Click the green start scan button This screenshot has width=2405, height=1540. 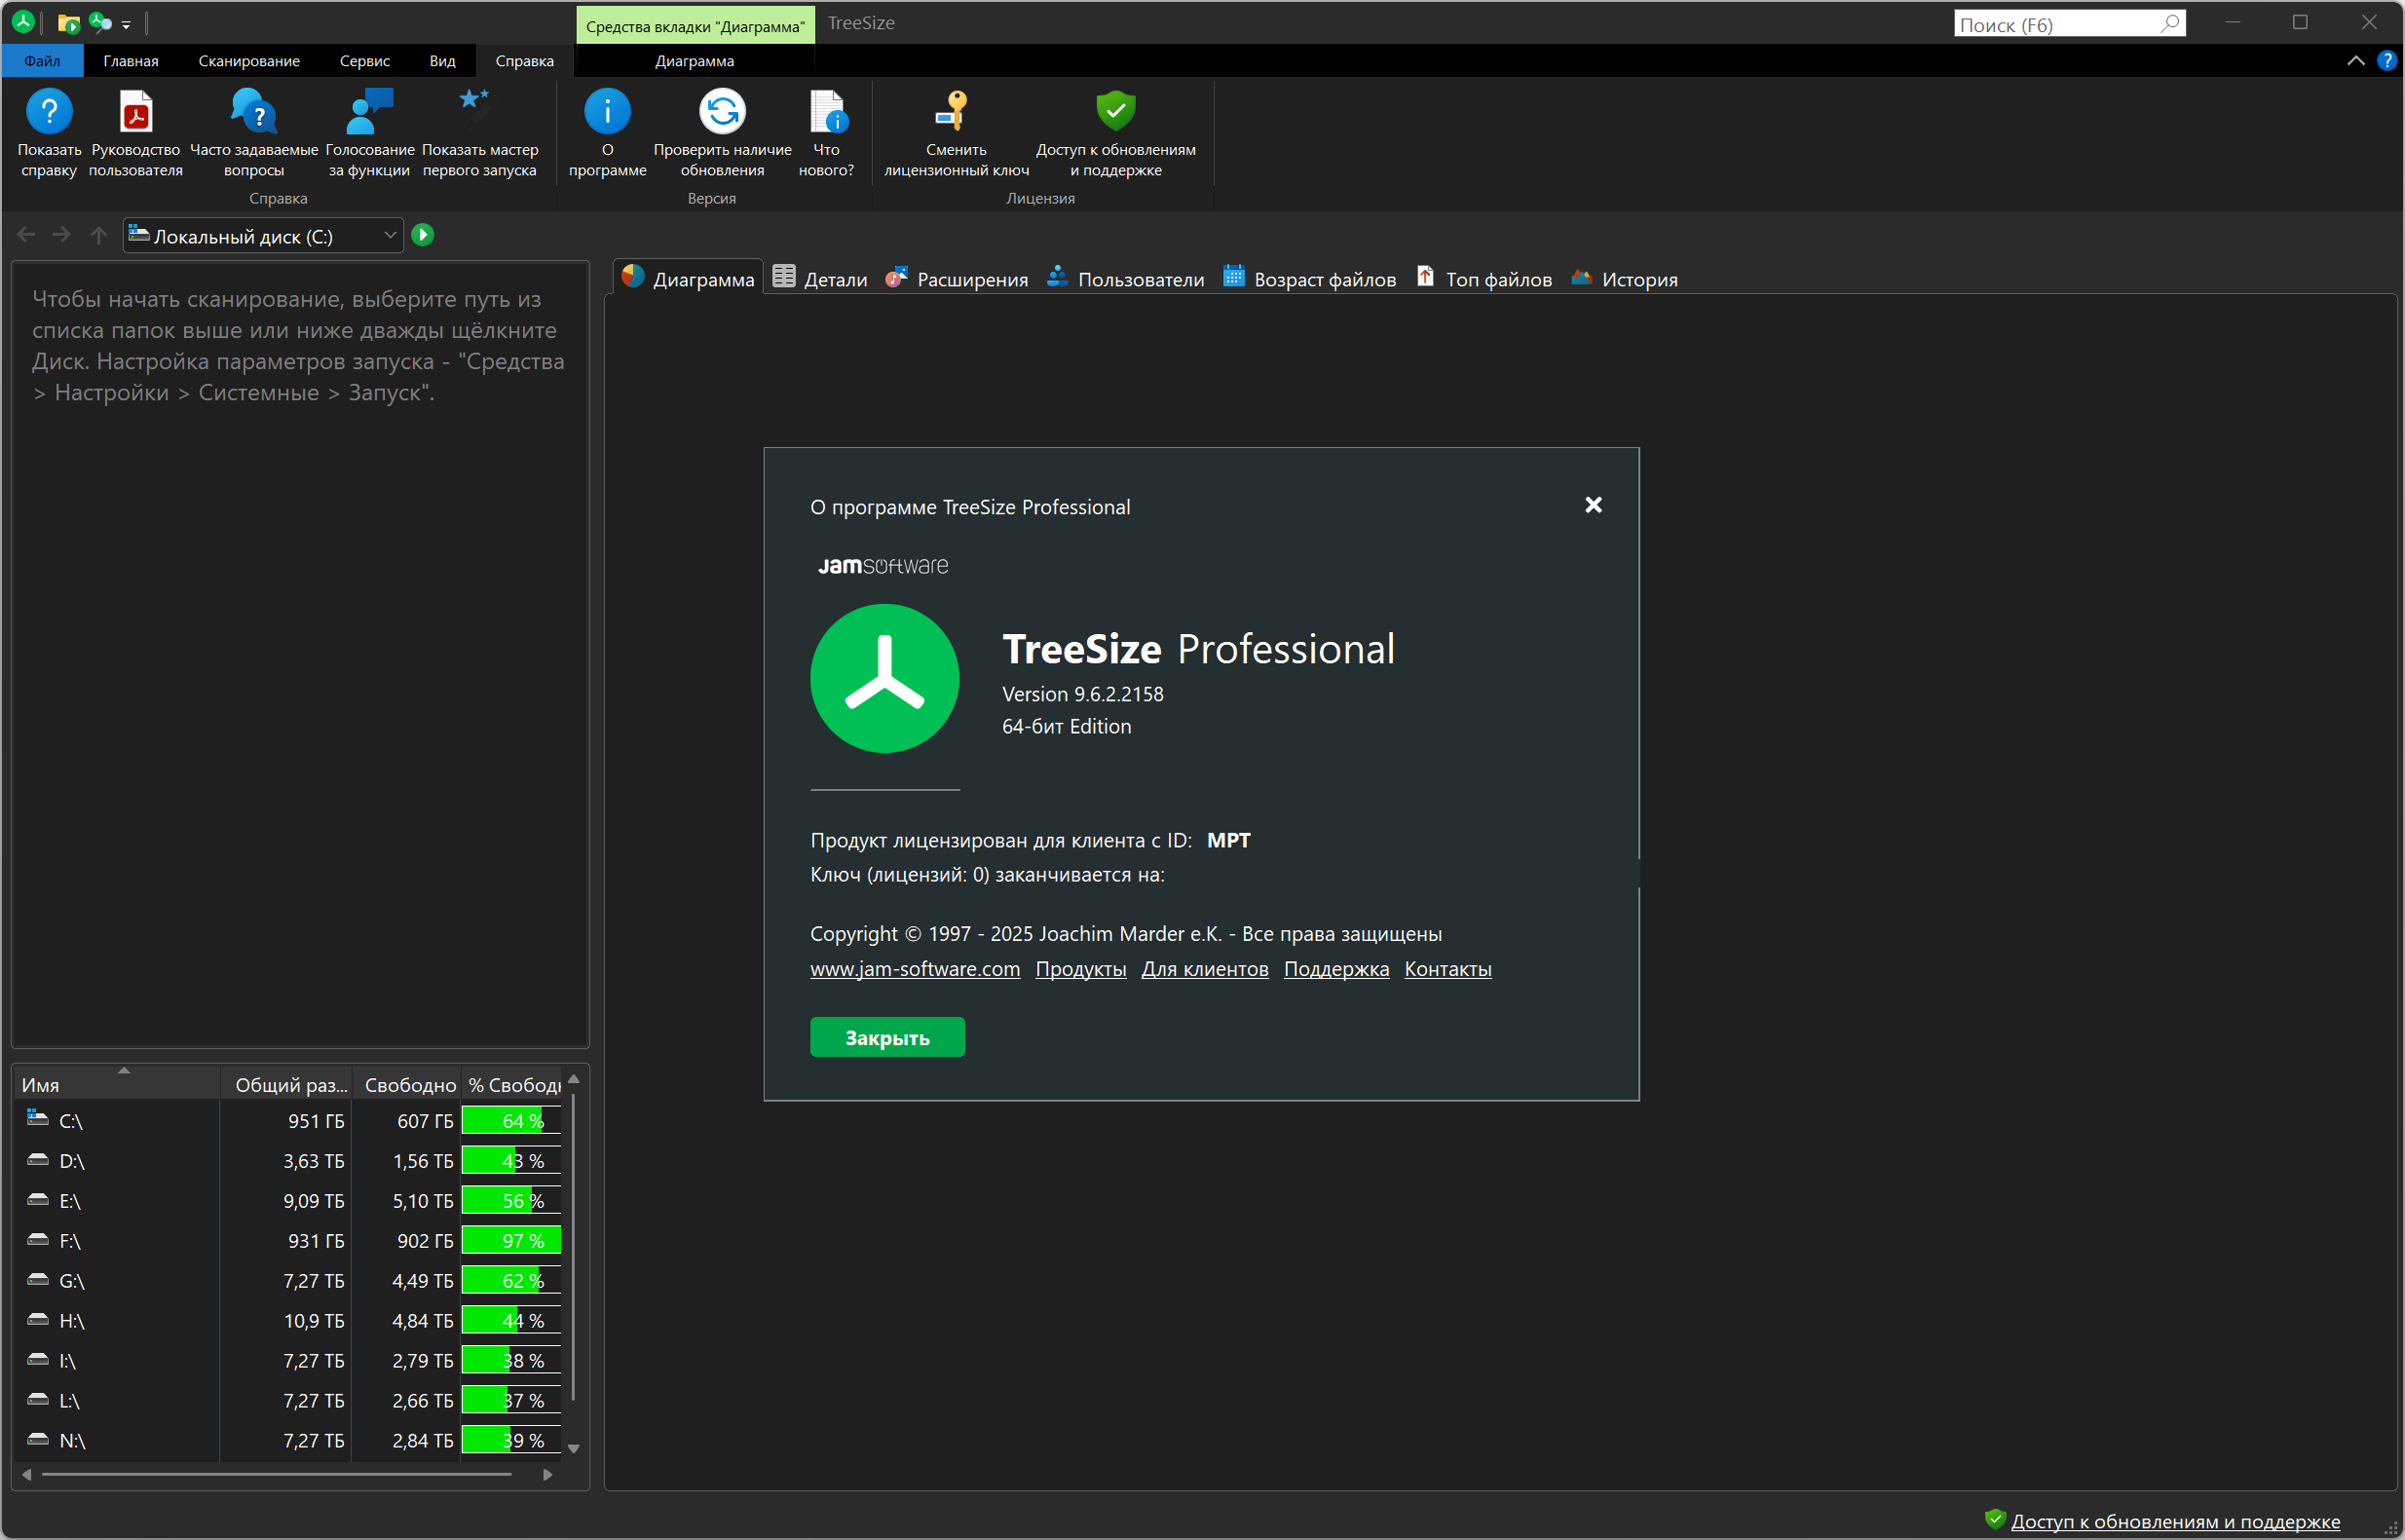coord(423,235)
